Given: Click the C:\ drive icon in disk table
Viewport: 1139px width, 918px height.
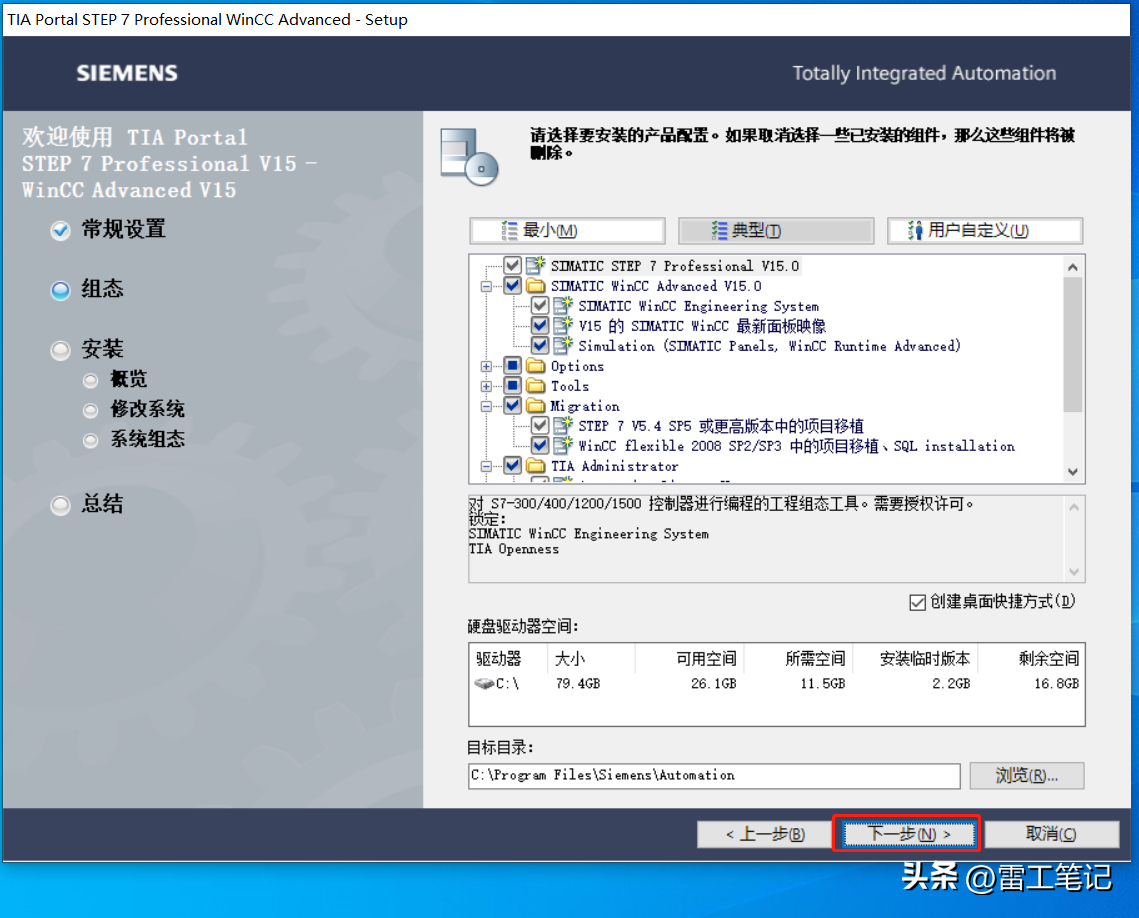Looking at the screenshot, I should tap(484, 684).
